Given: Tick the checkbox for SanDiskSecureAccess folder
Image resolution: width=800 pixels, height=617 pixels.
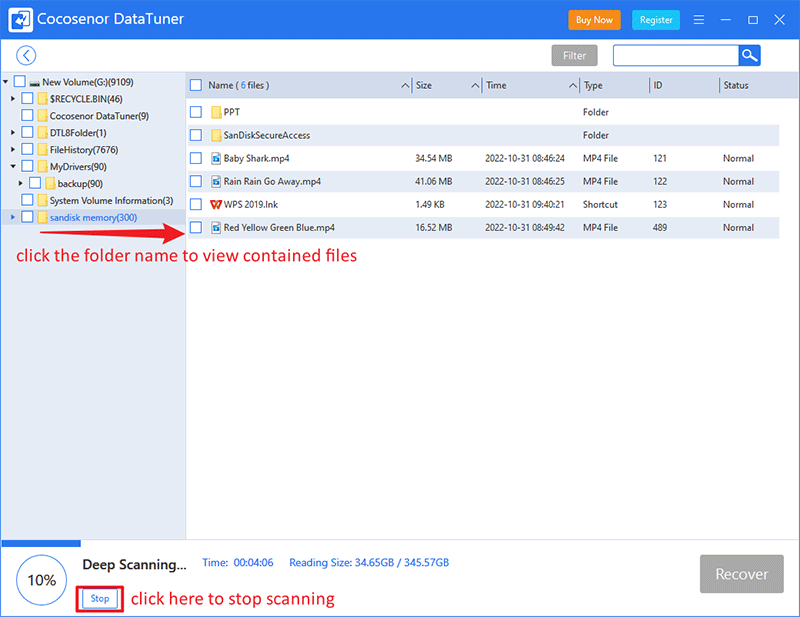Looking at the screenshot, I should [x=196, y=135].
